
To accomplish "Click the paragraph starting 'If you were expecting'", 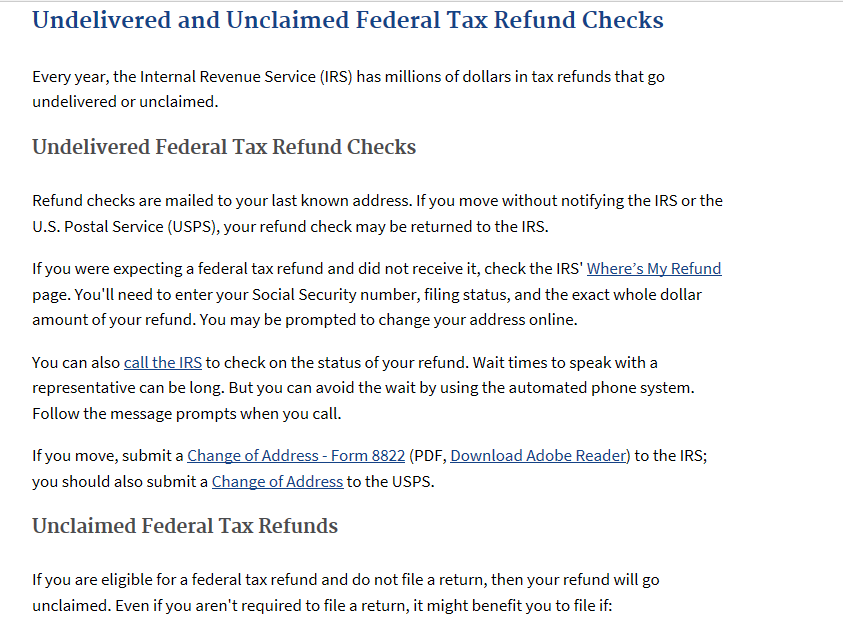I will click(300, 295).
